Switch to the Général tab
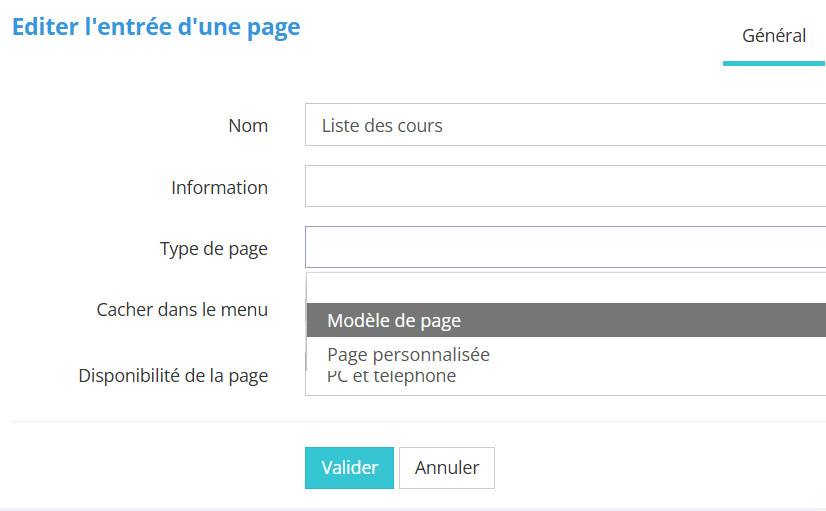Viewport: 826px width, 511px height. click(773, 36)
